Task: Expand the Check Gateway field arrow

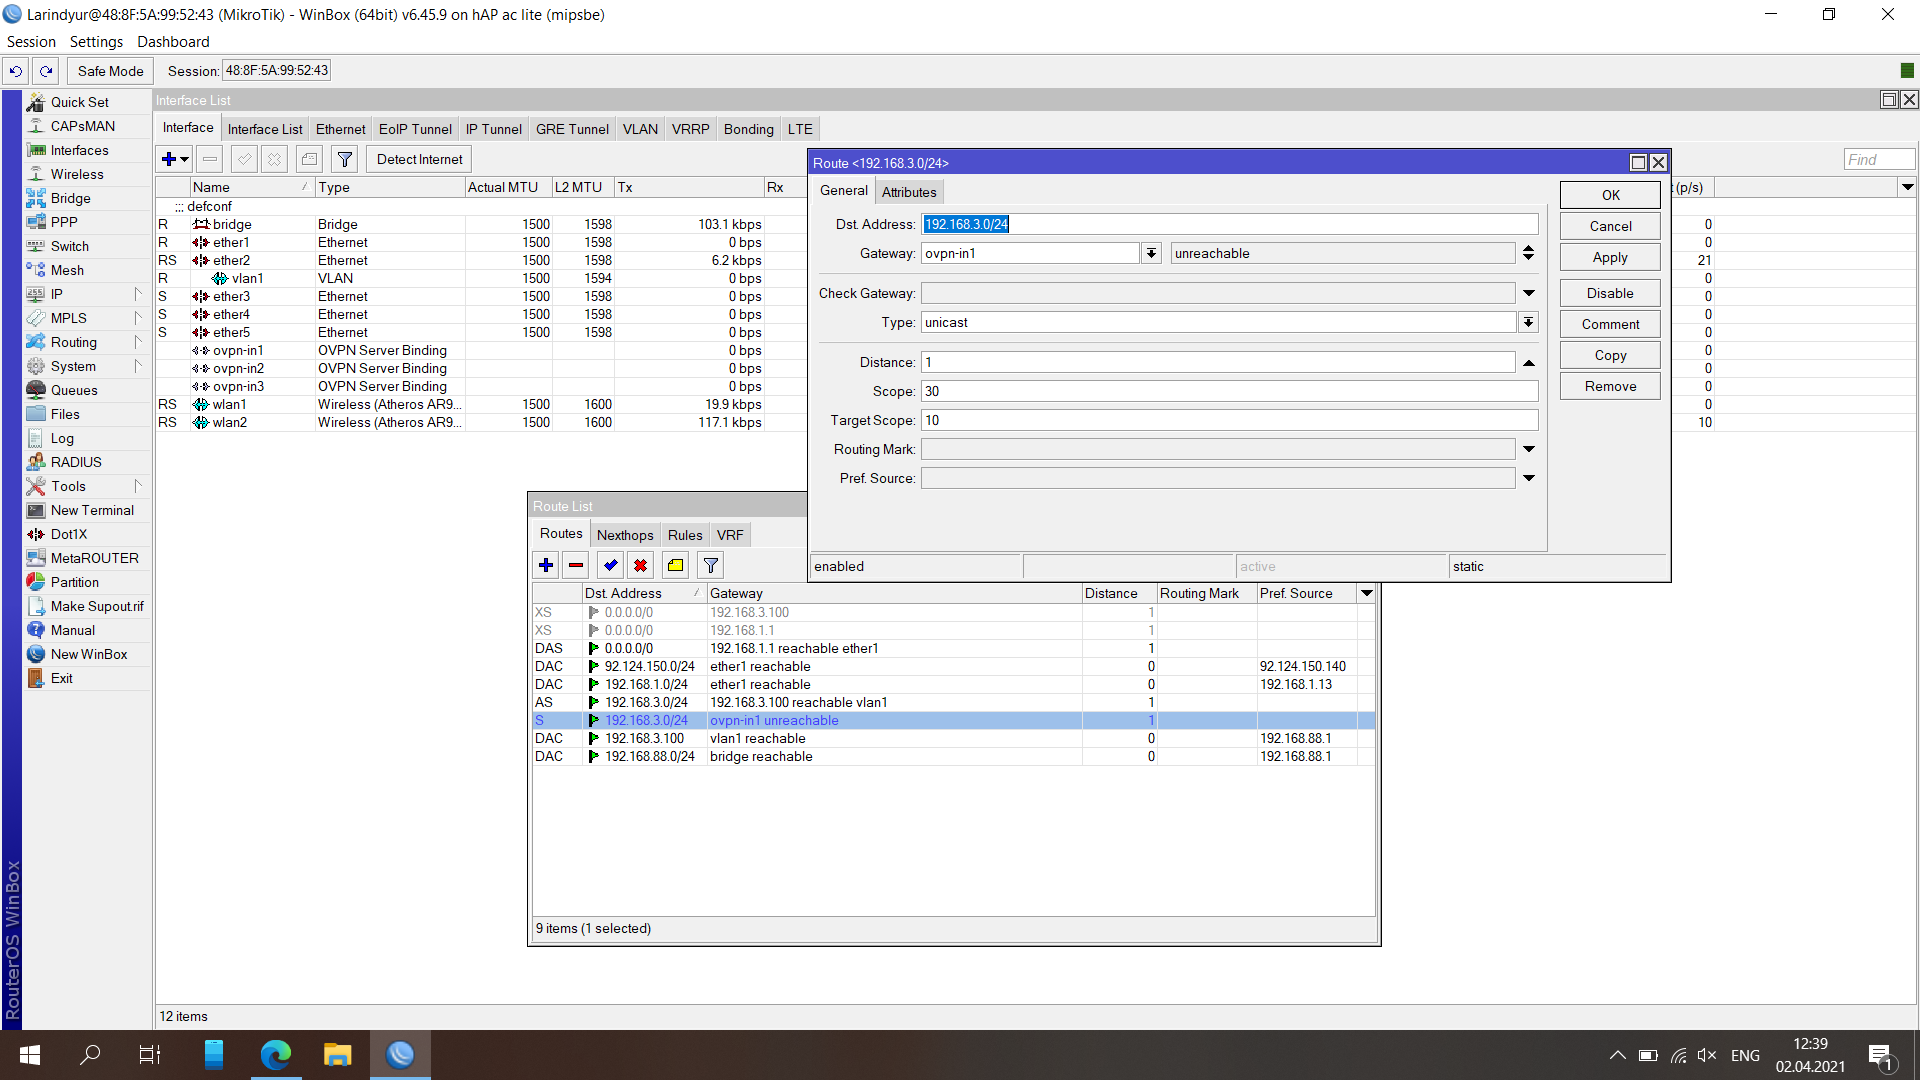Action: click(1529, 293)
